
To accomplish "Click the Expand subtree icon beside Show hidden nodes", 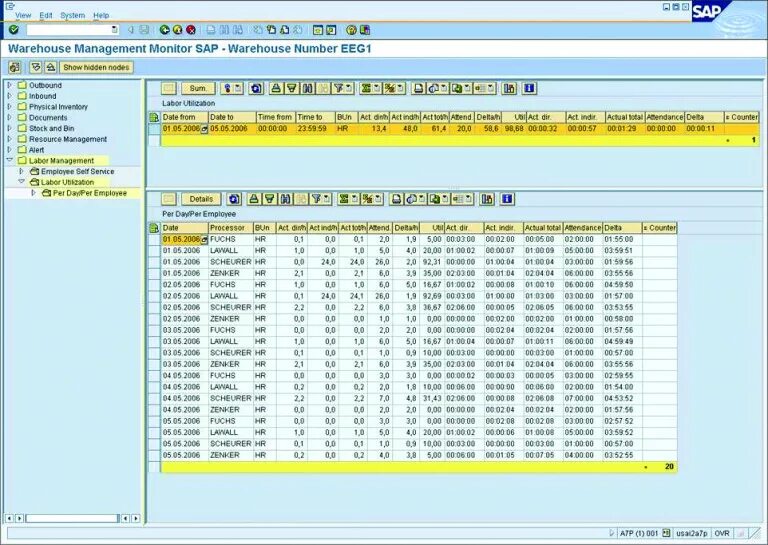I will coord(36,67).
